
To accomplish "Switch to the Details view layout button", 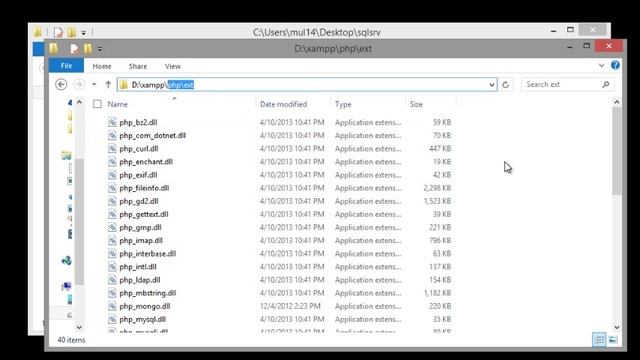I will click(x=599, y=340).
